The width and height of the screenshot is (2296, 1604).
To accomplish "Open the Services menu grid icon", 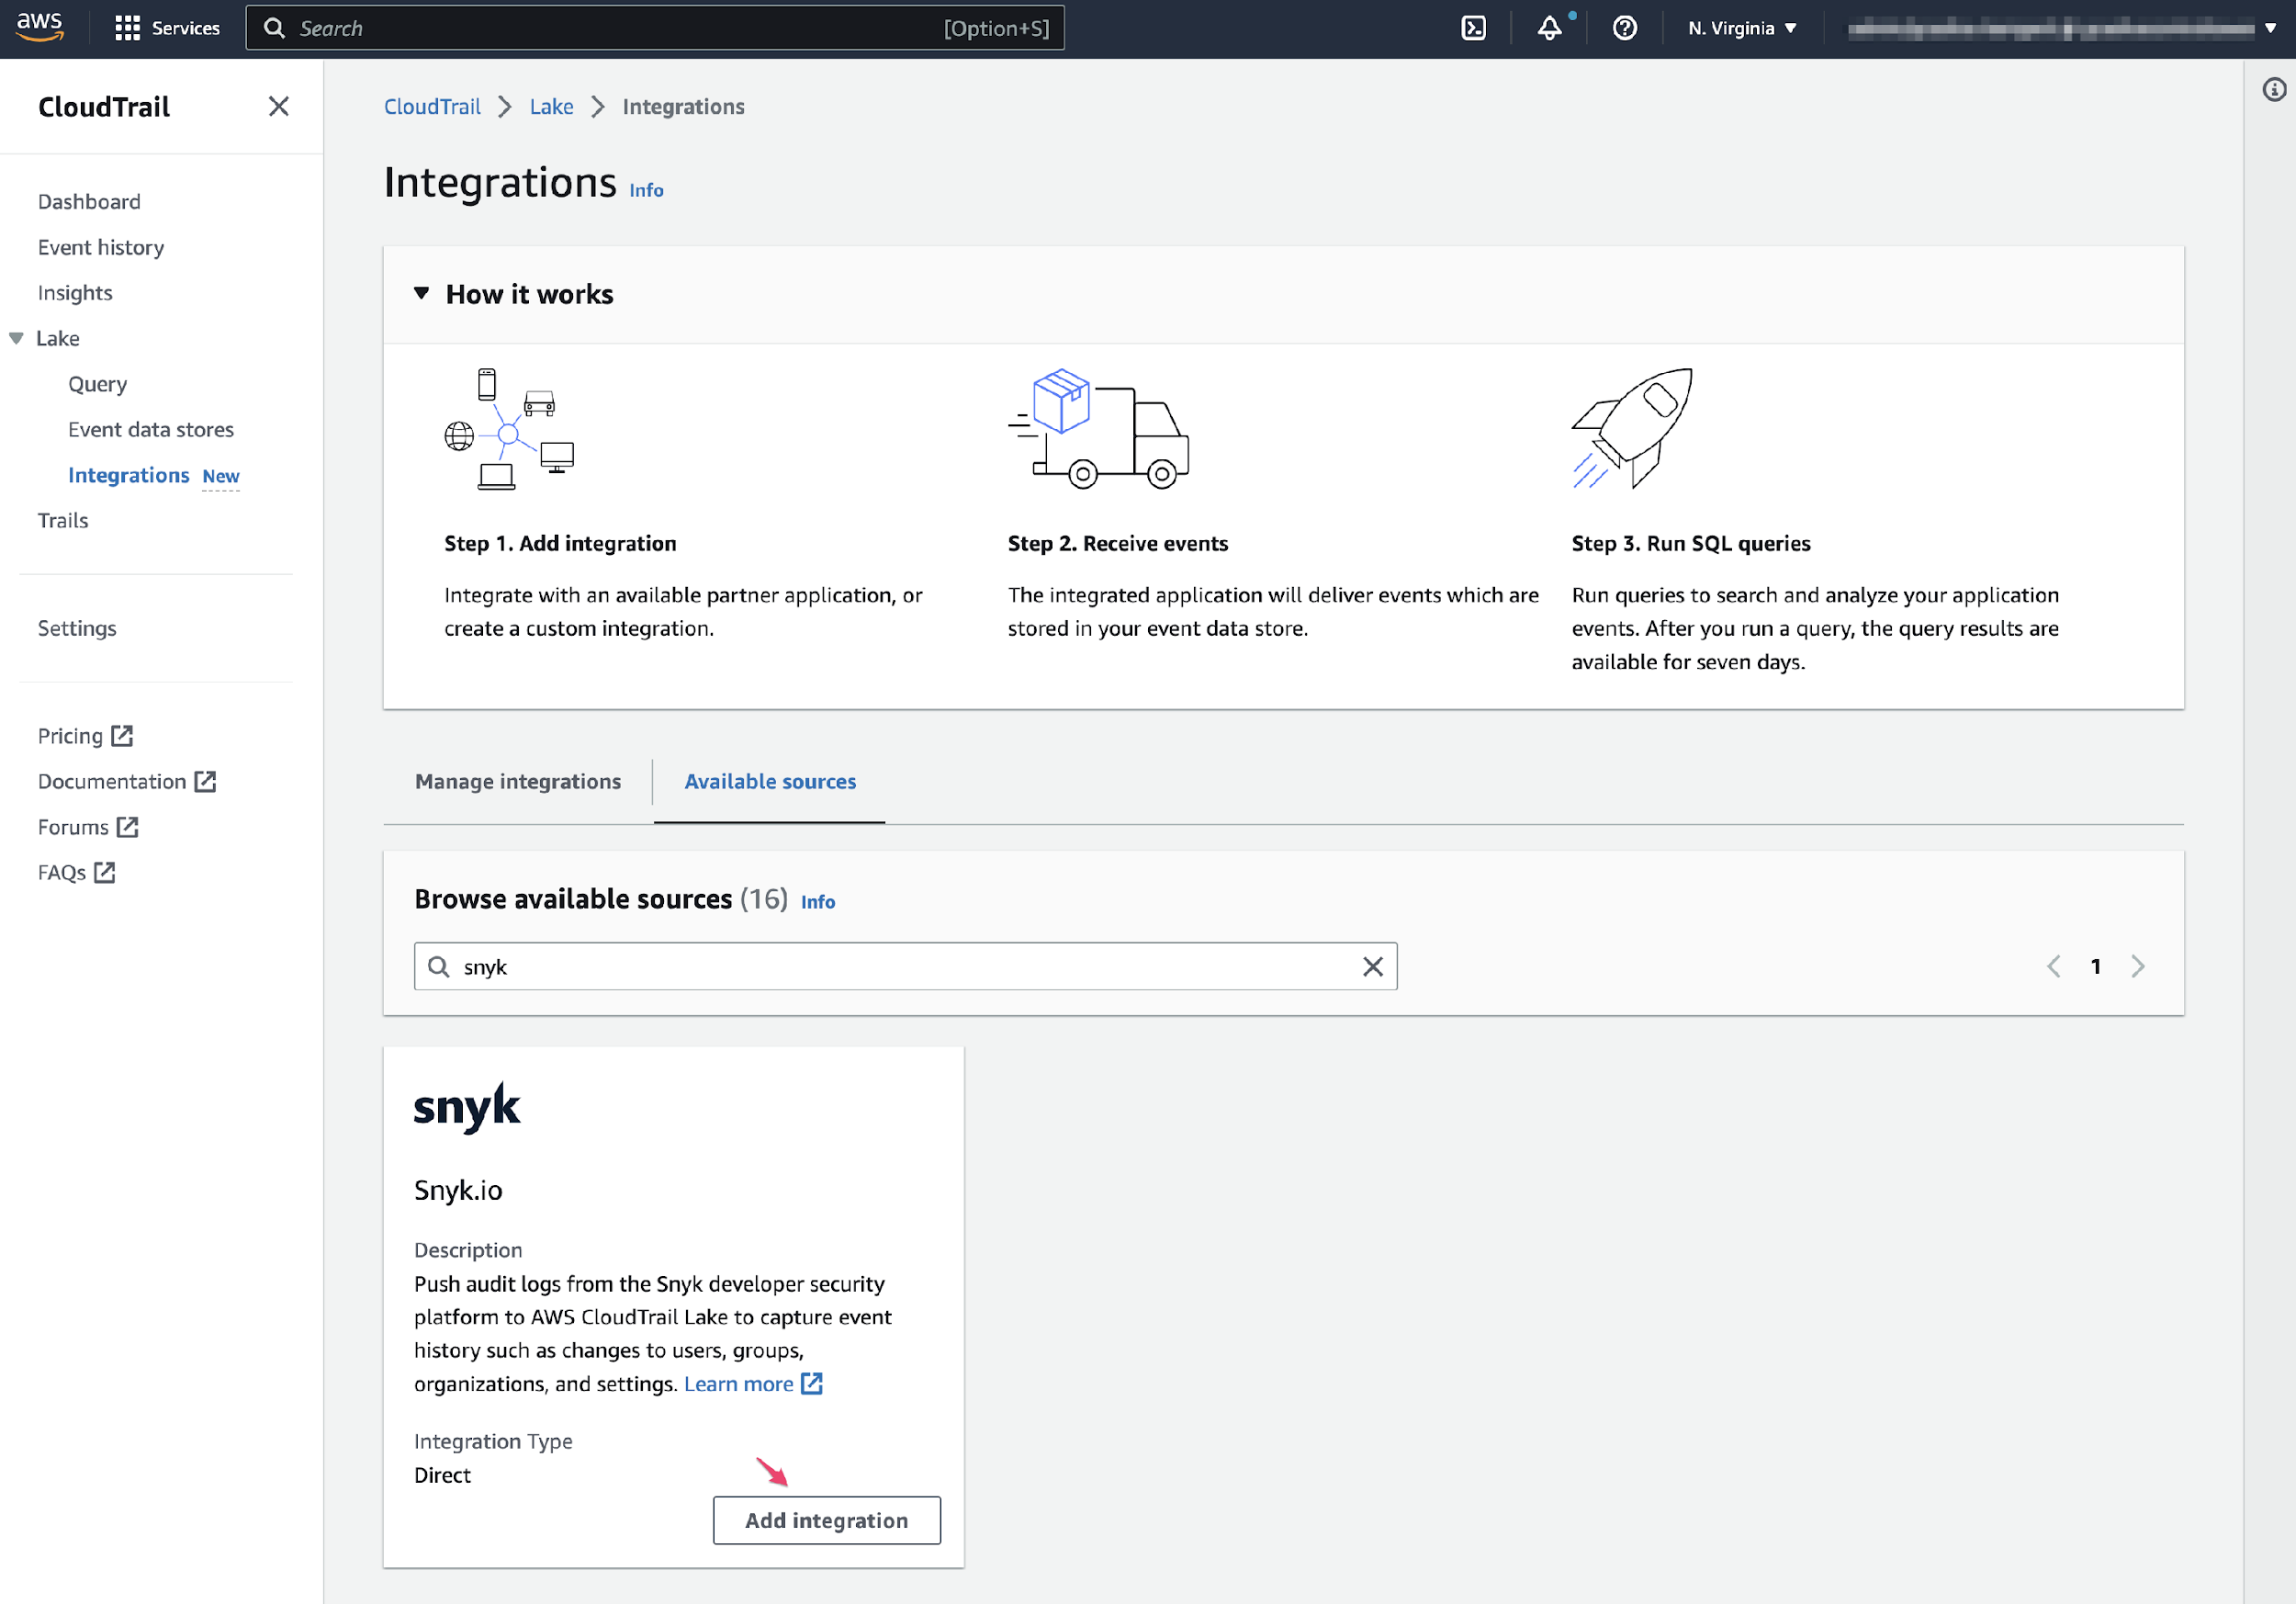I will (127, 28).
